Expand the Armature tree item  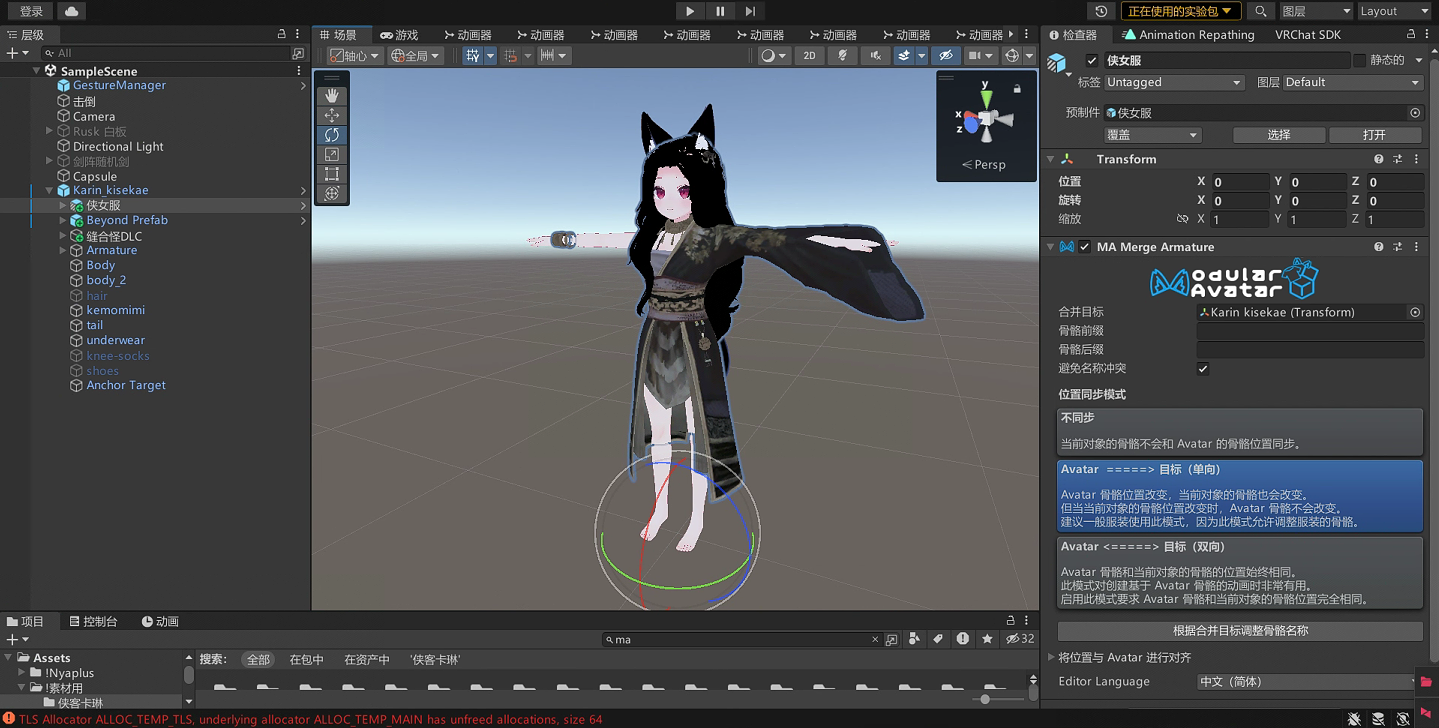pos(63,251)
